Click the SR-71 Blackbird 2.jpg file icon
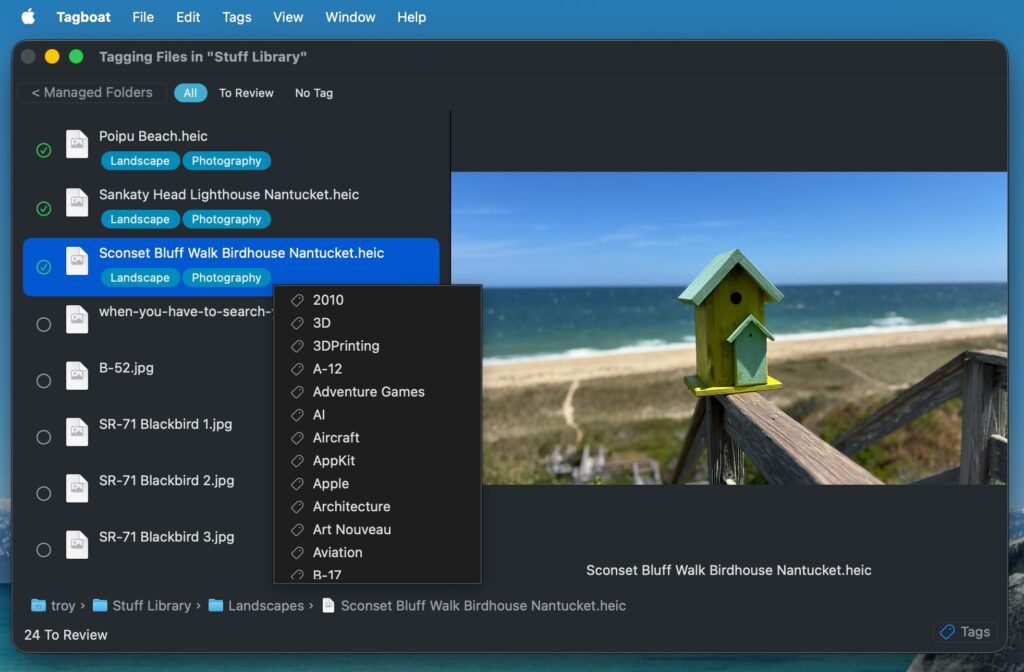1024x672 pixels. 77,489
